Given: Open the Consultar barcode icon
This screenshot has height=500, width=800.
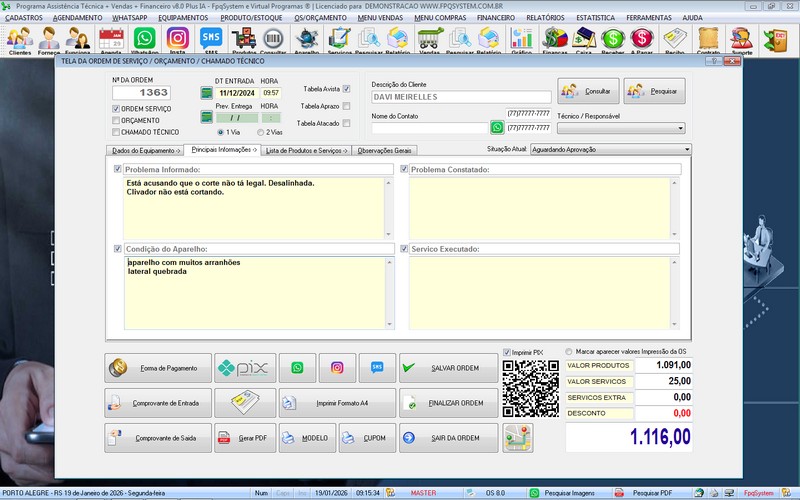Looking at the screenshot, I should coord(273,40).
